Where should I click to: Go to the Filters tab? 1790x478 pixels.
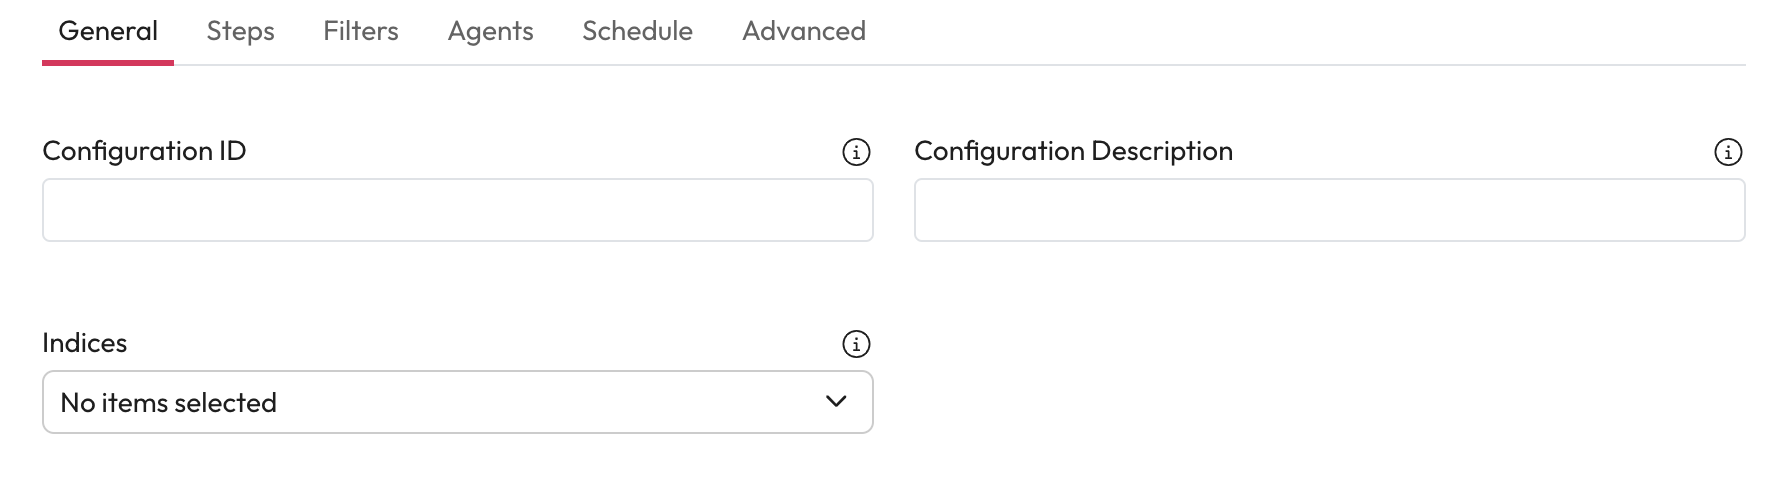(x=360, y=31)
